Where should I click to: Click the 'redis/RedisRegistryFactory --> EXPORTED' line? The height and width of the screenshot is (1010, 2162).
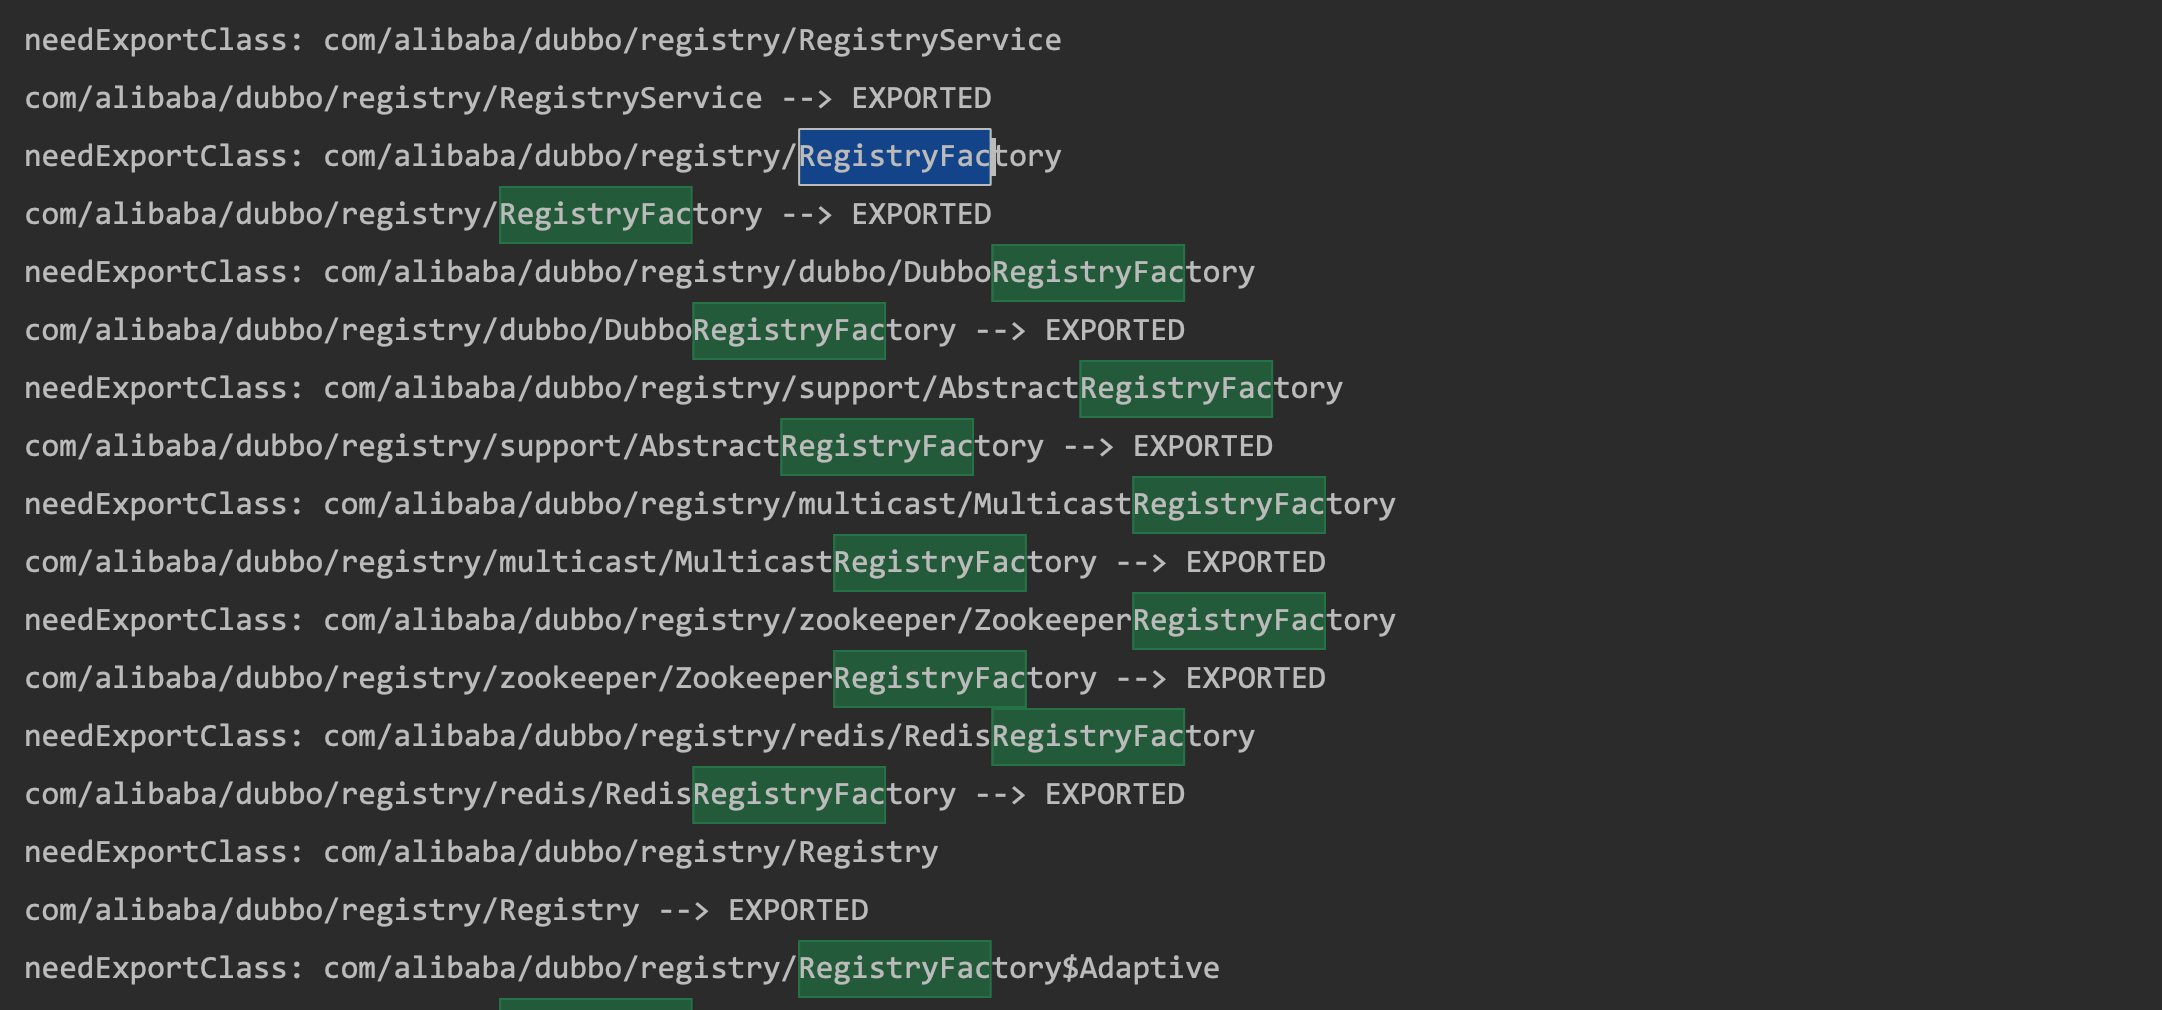pyautogui.click(x=605, y=794)
